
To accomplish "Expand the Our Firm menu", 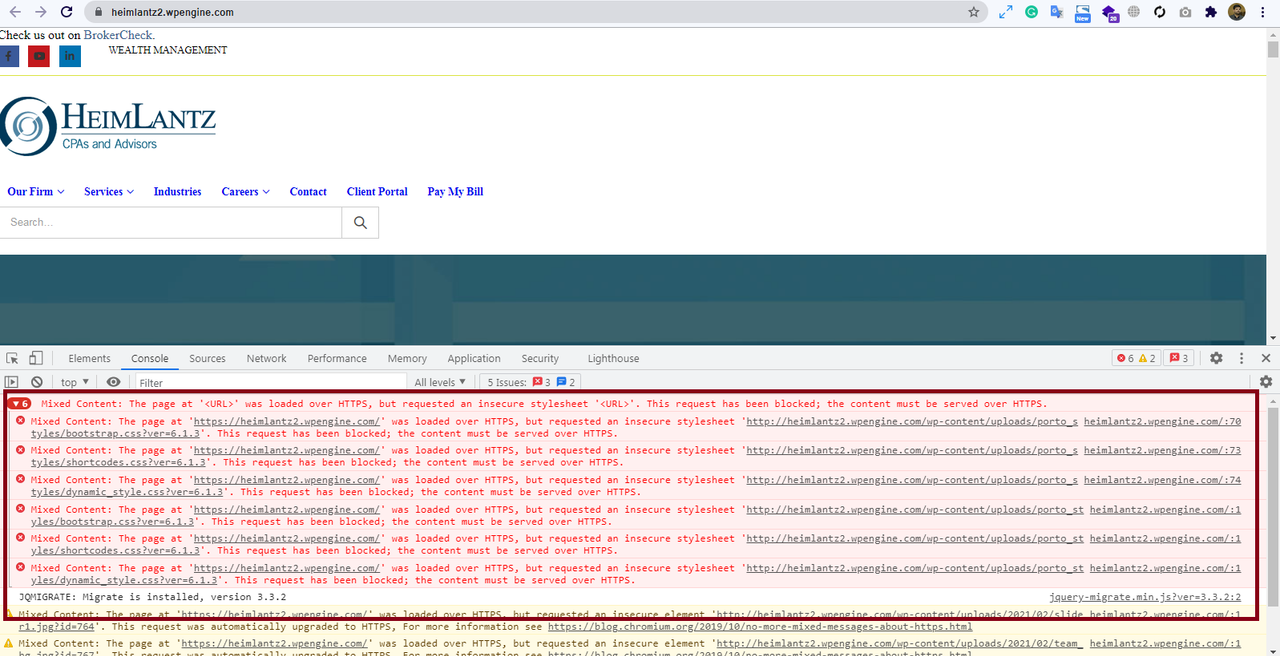I will (36, 192).
